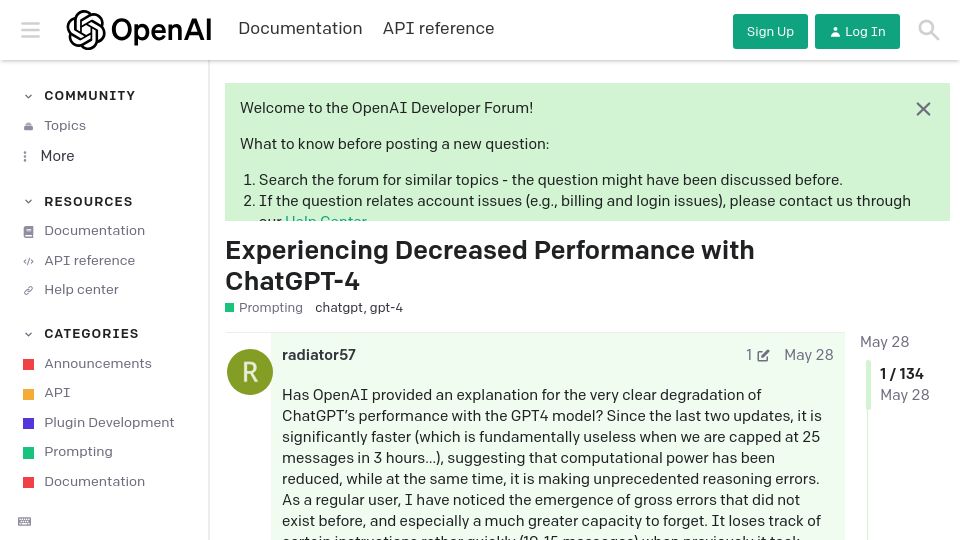Click the API reference code icon

coord(28,261)
